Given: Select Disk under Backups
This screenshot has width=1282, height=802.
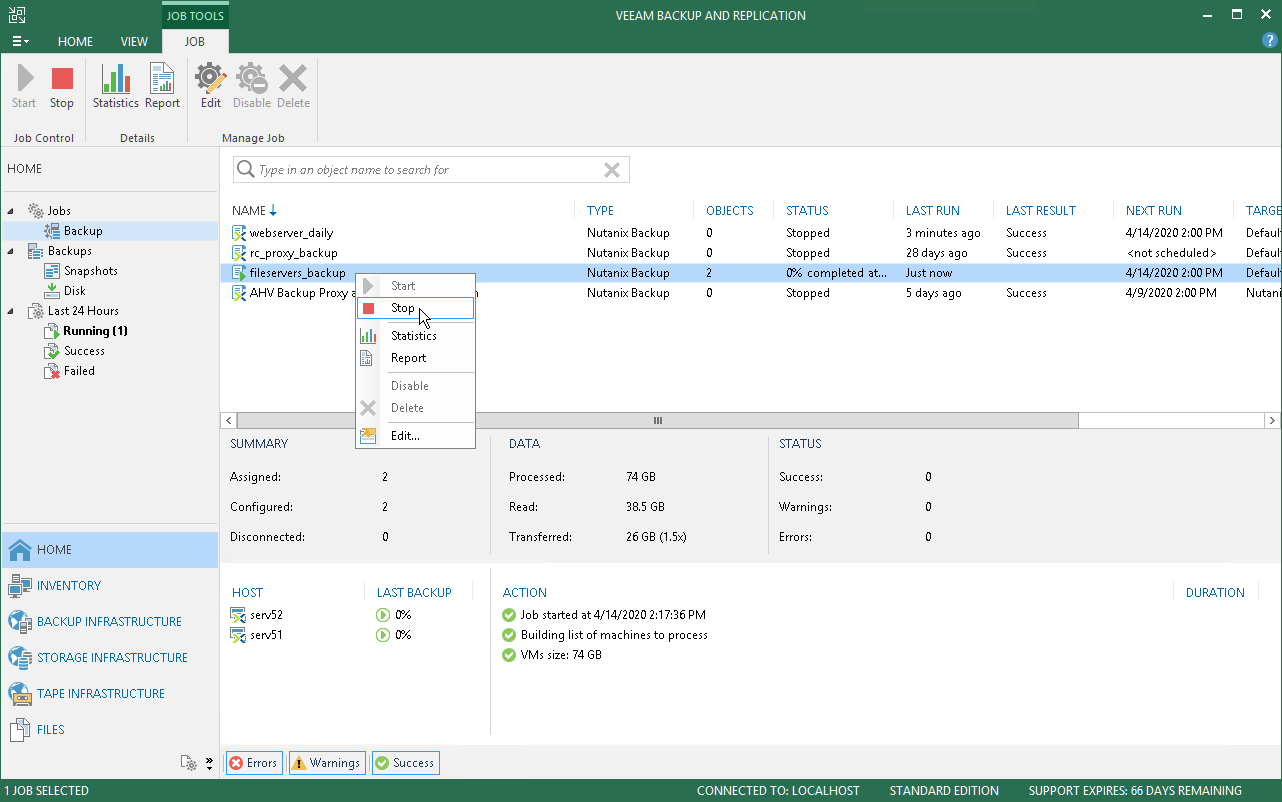Looking at the screenshot, I should click(75, 291).
